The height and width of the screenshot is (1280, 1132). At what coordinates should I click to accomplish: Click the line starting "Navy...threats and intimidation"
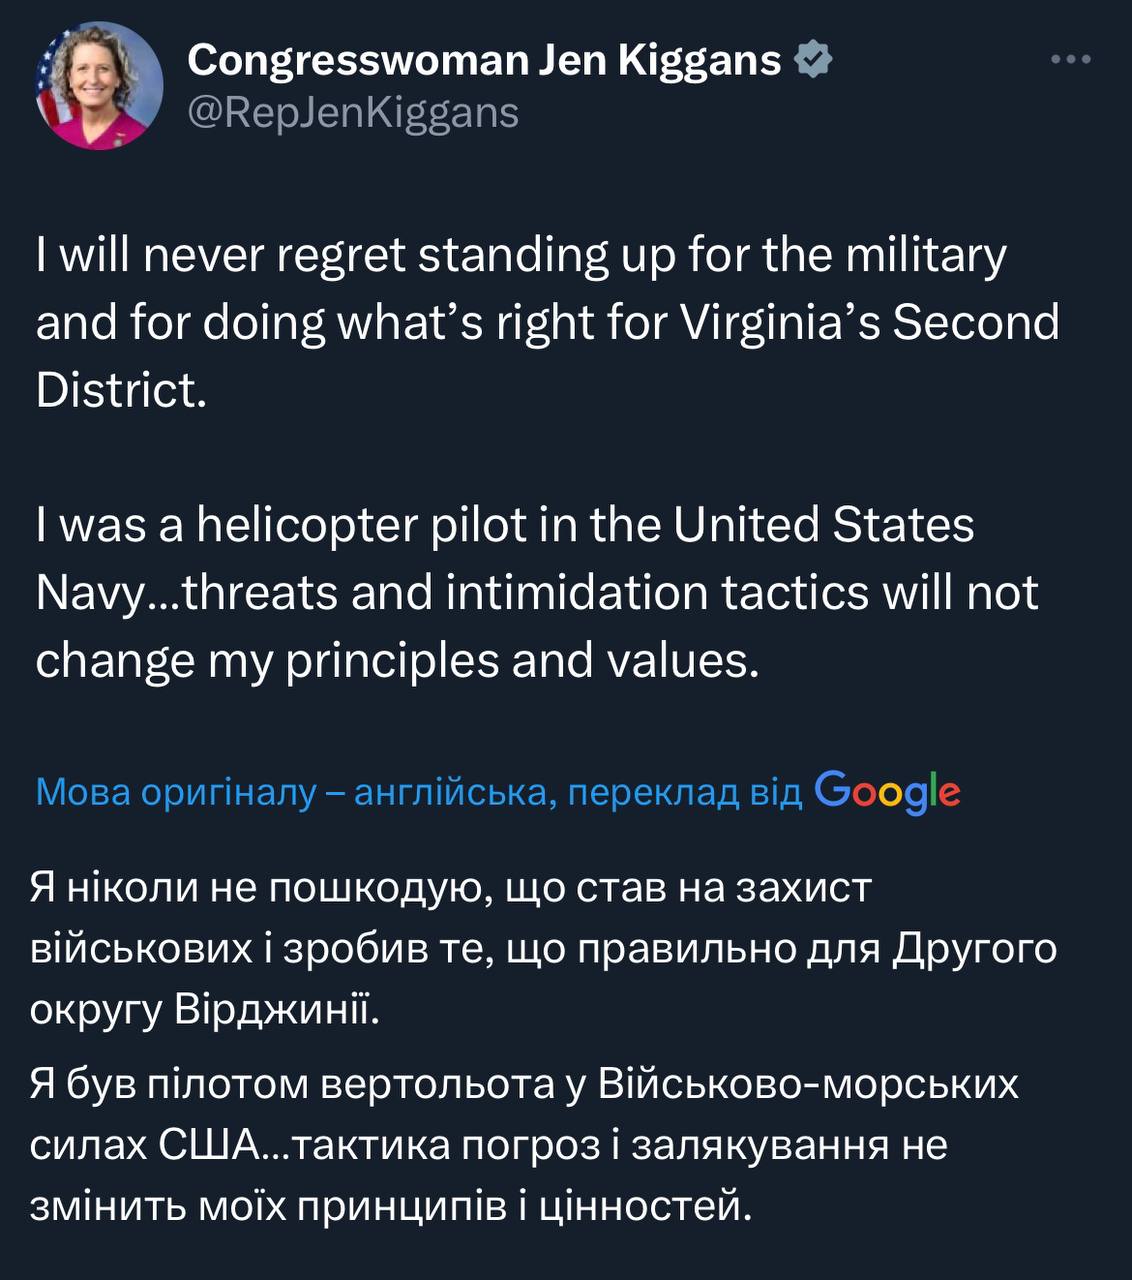(537, 592)
